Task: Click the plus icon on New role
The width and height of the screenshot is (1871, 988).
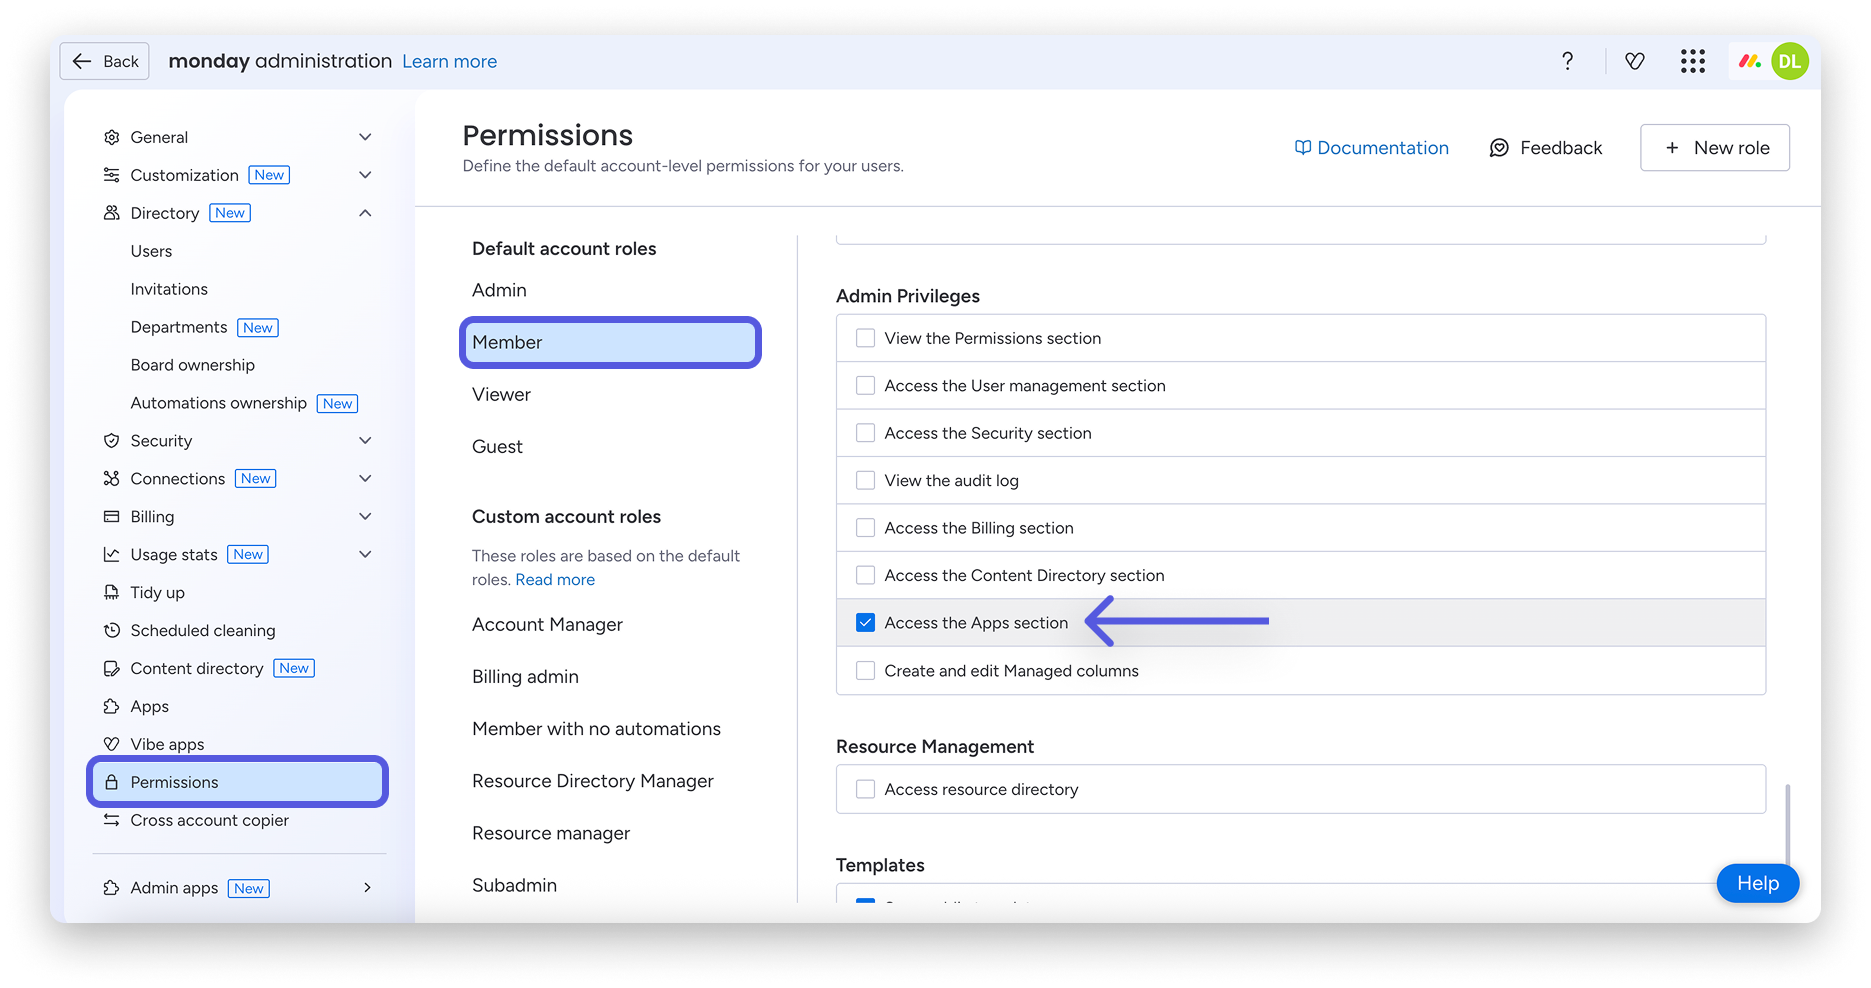Action: pos(1672,148)
